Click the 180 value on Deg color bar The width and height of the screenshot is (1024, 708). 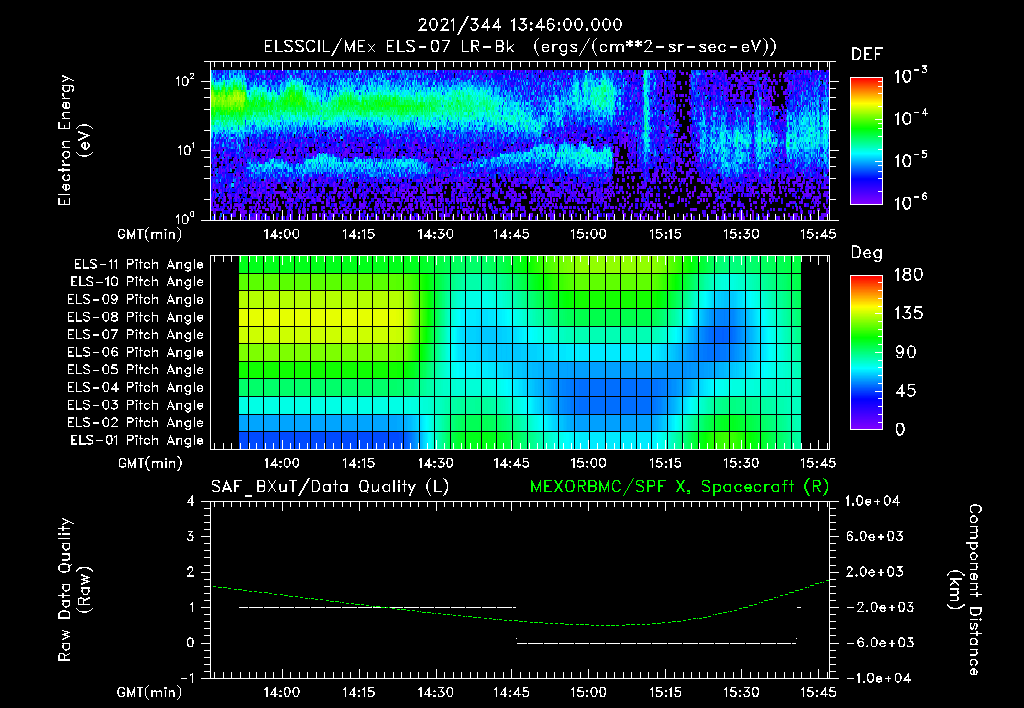[x=908, y=275]
